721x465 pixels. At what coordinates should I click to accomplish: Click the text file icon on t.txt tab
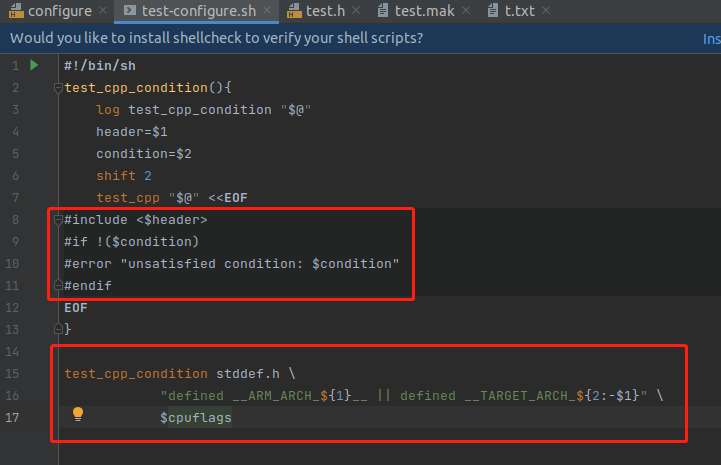(x=492, y=10)
